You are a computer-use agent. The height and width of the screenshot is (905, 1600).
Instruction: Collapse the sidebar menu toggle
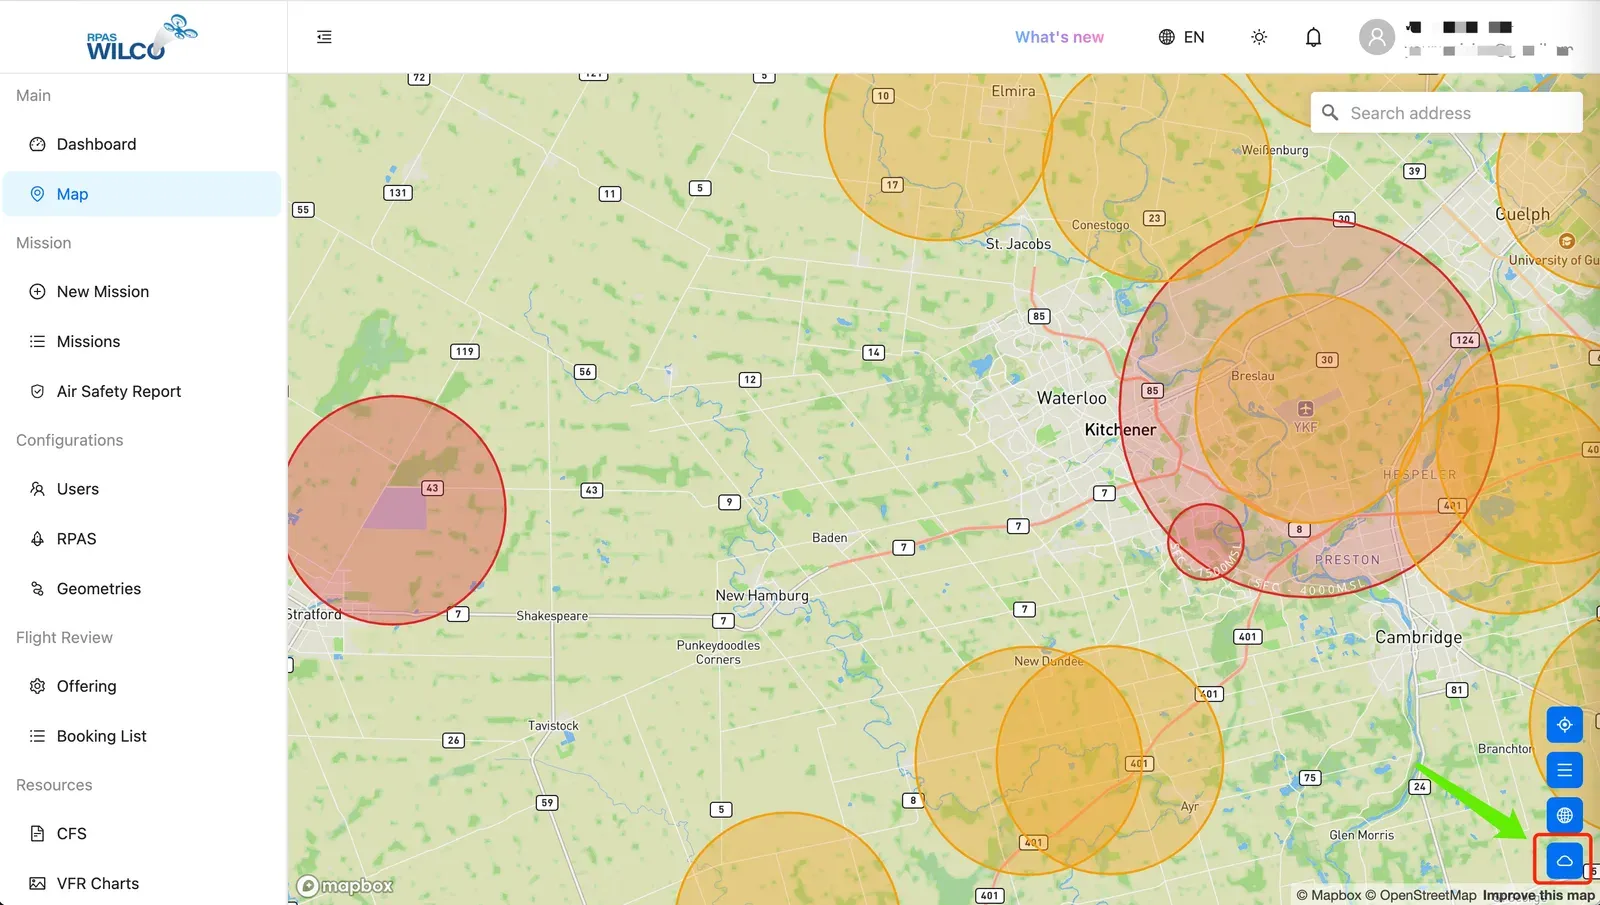324,37
